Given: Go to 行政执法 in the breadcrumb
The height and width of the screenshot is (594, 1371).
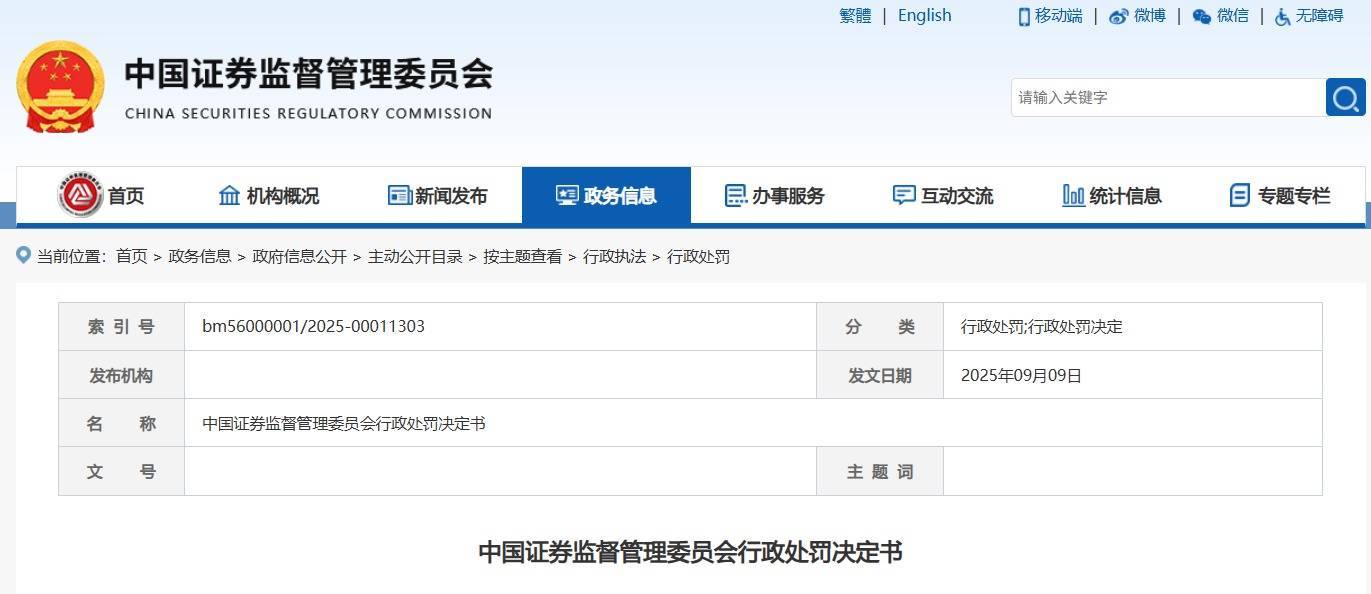Looking at the screenshot, I should [615, 257].
